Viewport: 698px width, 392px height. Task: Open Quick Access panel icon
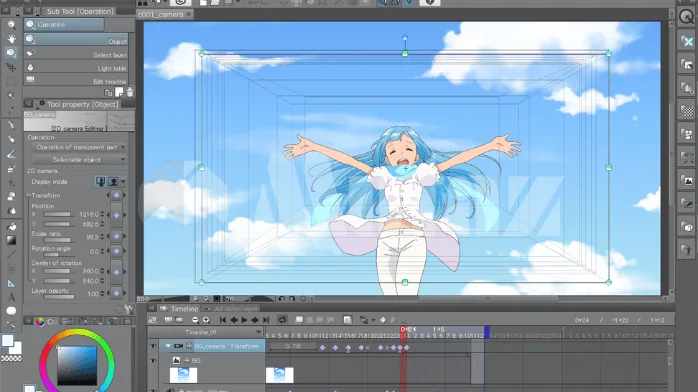pyautogui.click(x=686, y=17)
